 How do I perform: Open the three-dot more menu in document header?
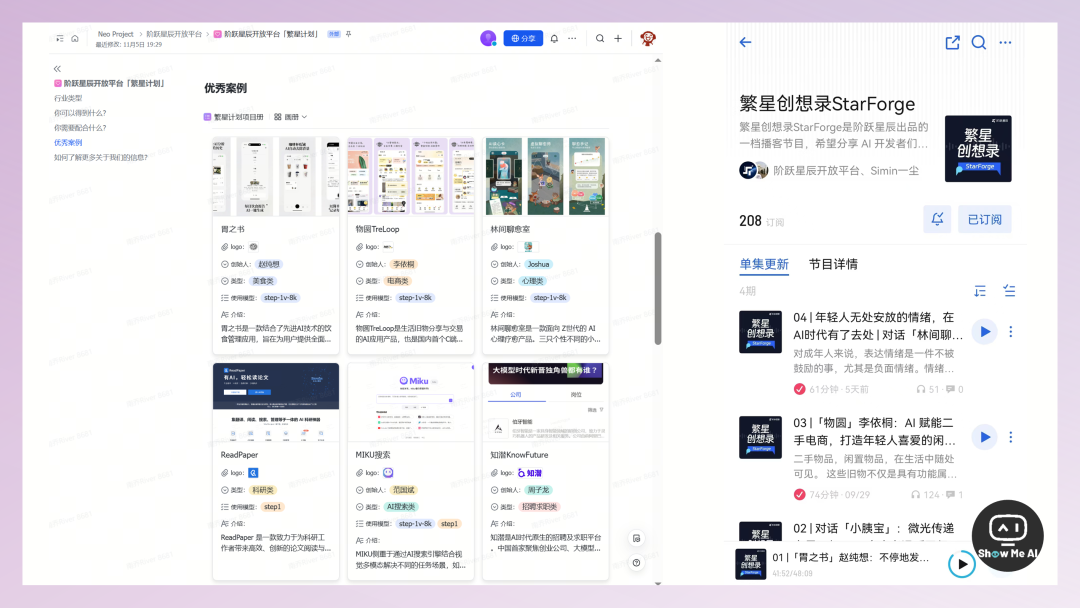572,39
